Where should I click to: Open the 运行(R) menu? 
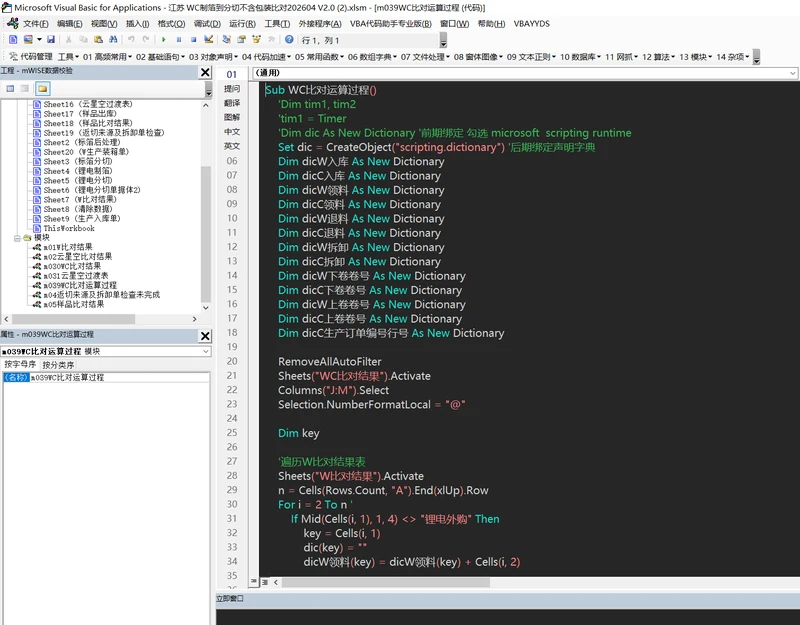pos(242,23)
